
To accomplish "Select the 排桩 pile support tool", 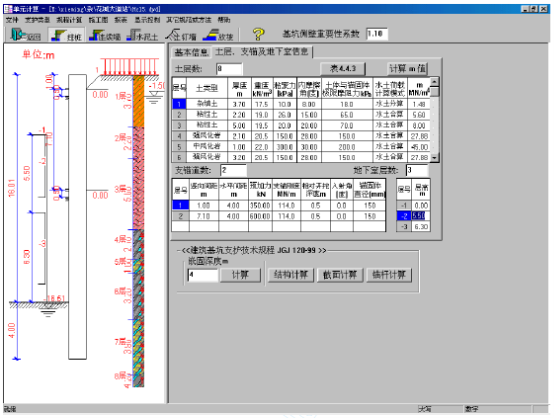I will point(66,35).
